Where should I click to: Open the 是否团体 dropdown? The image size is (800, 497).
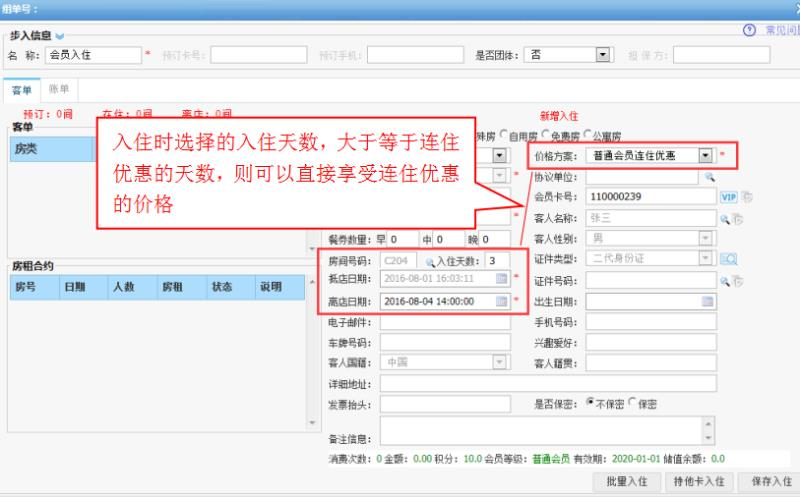point(603,55)
